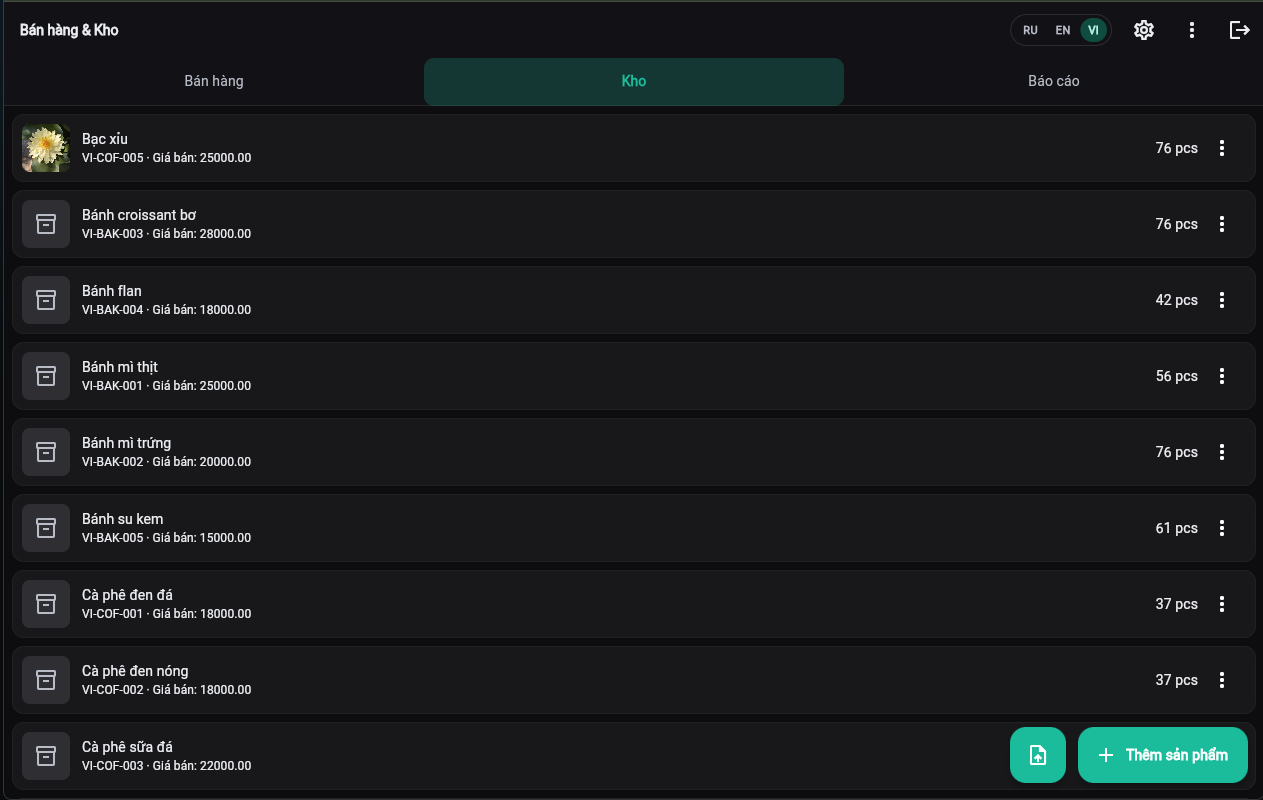The image size is (1263, 800).
Task: Open the three-dot menu for Bánh mì thịt
Action: [1222, 376]
